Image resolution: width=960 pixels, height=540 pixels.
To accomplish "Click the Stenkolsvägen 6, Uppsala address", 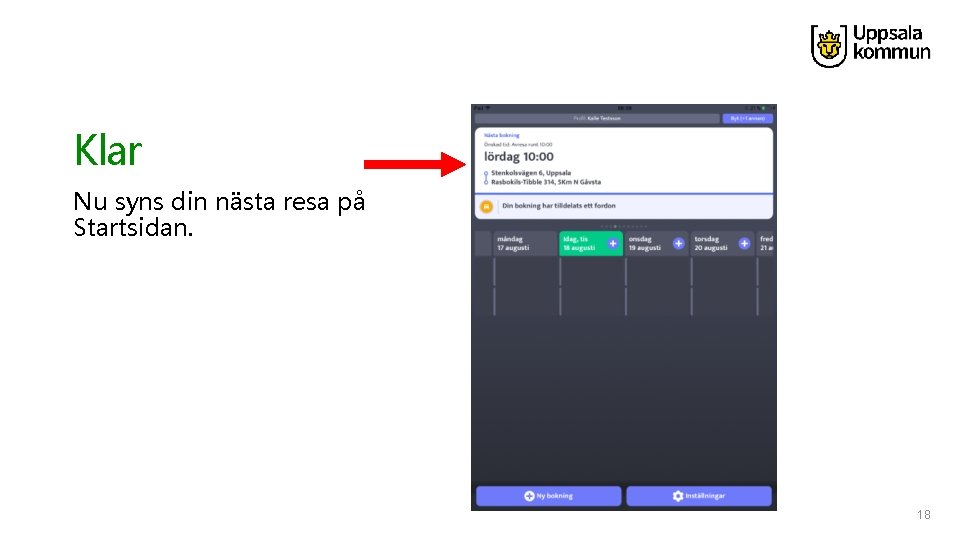I will click(x=531, y=173).
